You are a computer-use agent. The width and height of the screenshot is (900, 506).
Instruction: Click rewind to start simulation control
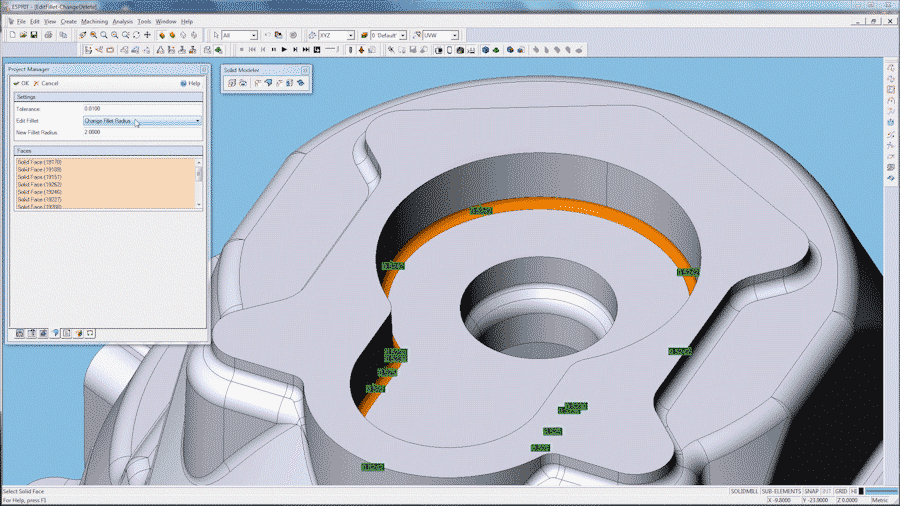pos(252,50)
